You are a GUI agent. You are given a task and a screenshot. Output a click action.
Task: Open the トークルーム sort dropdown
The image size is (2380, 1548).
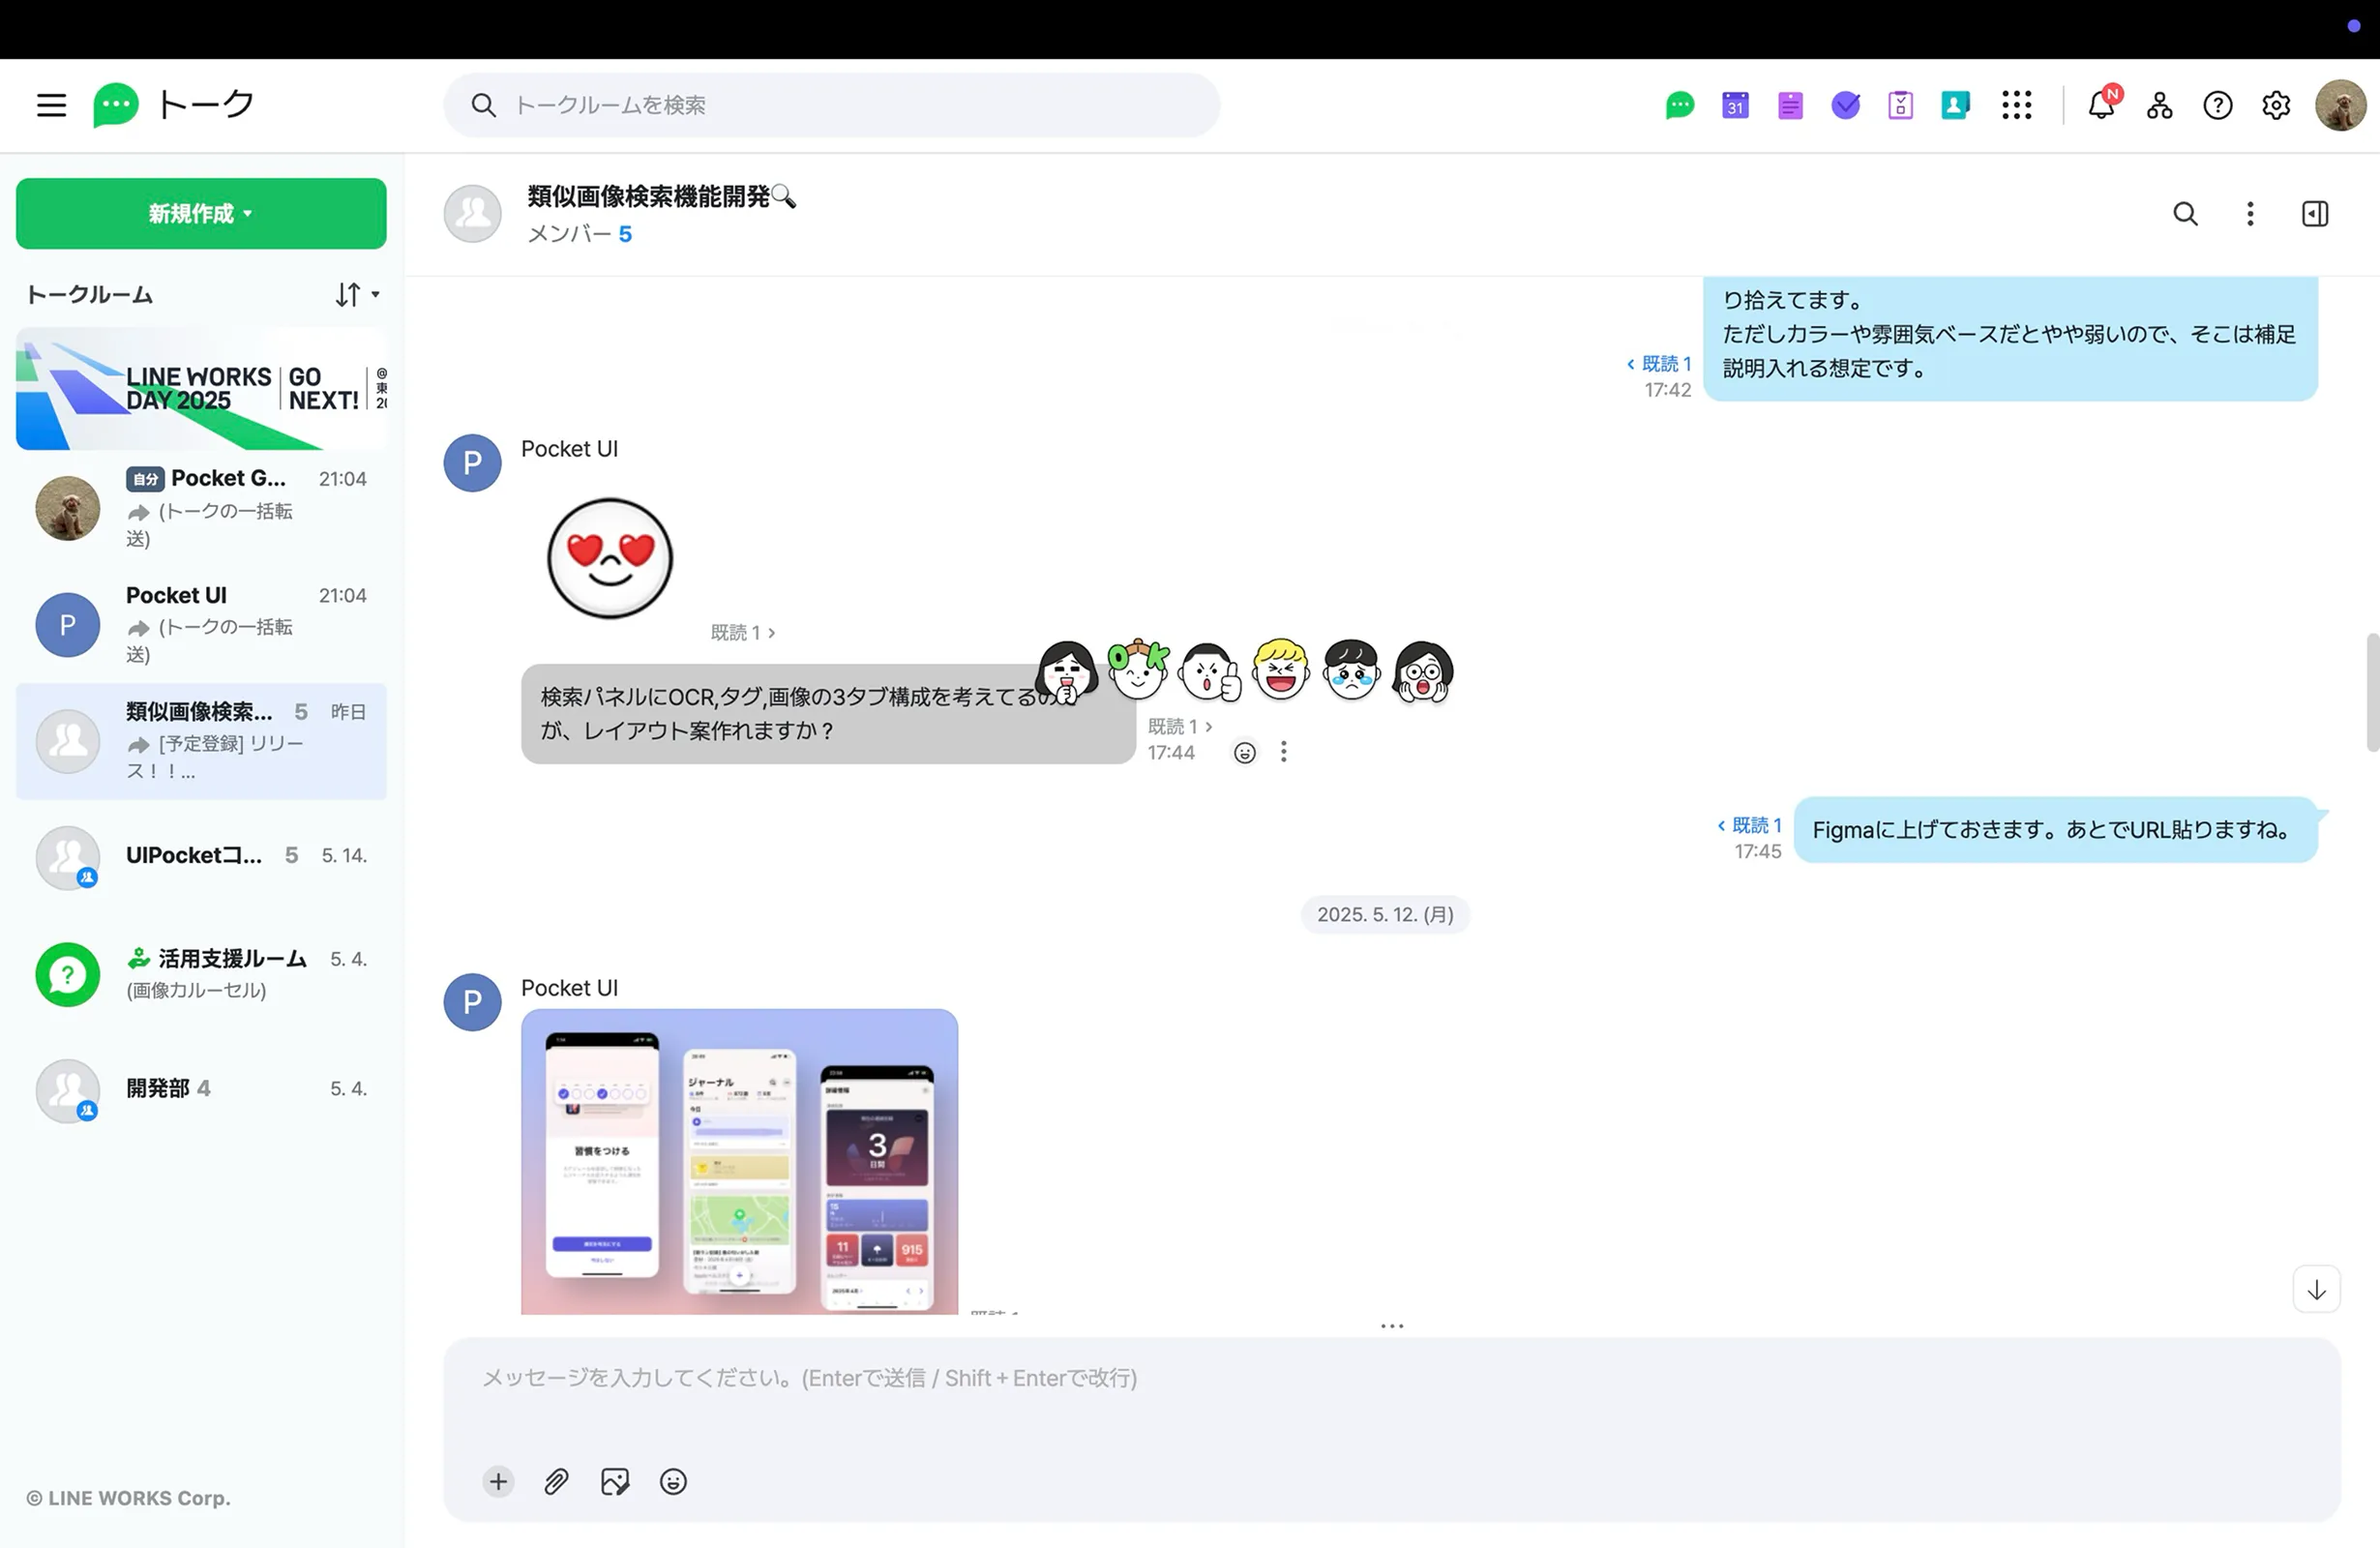(355, 294)
